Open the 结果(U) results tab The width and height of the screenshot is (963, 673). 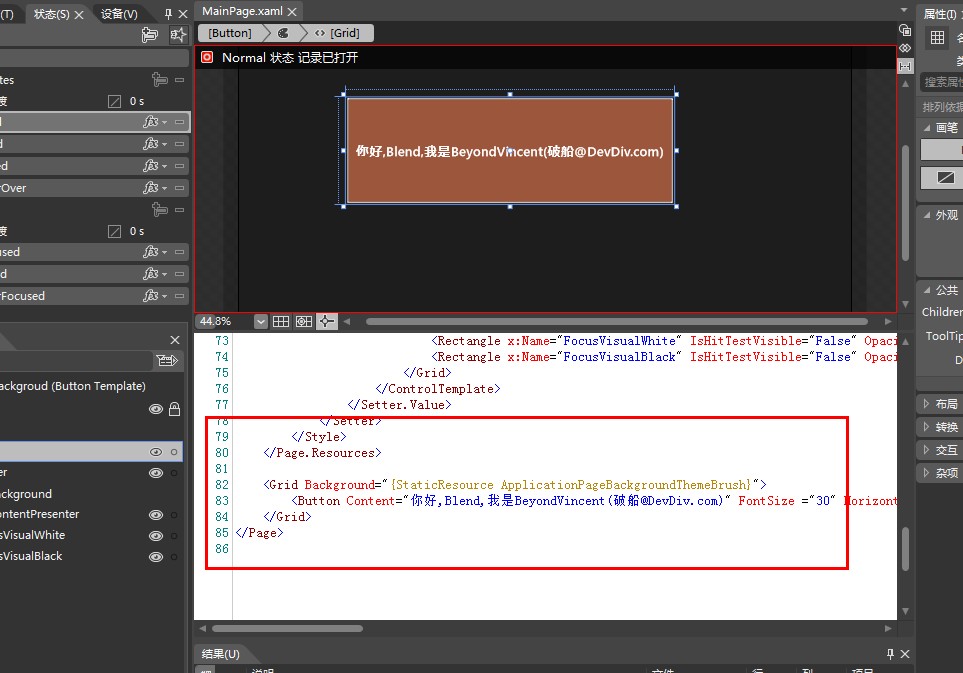click(x=220, y=654)
